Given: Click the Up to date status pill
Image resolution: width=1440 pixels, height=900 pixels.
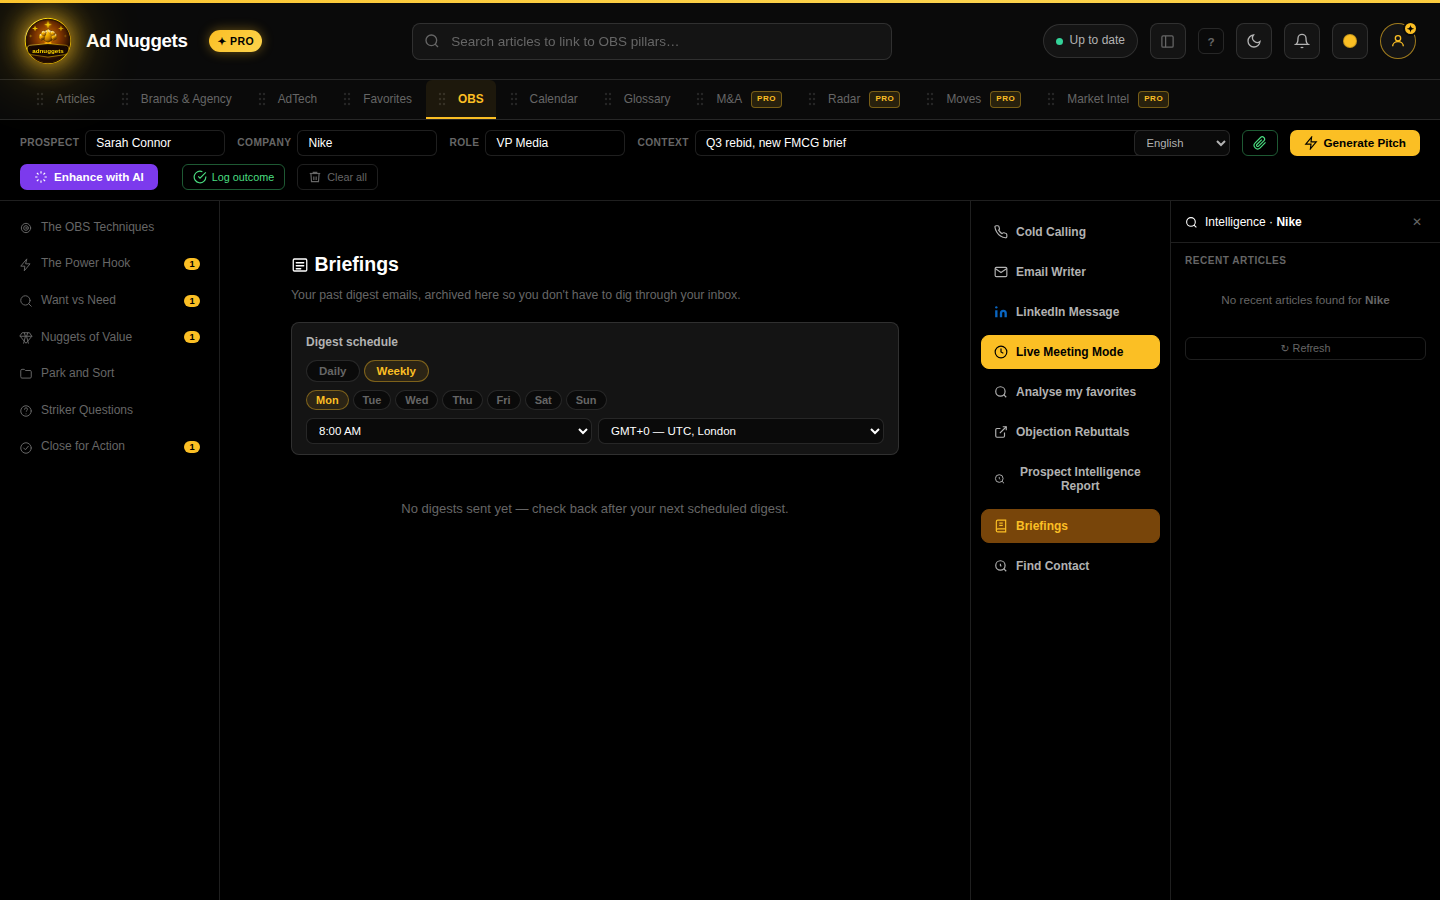Looking at the screenshot, I should [x=1090, y=41].
